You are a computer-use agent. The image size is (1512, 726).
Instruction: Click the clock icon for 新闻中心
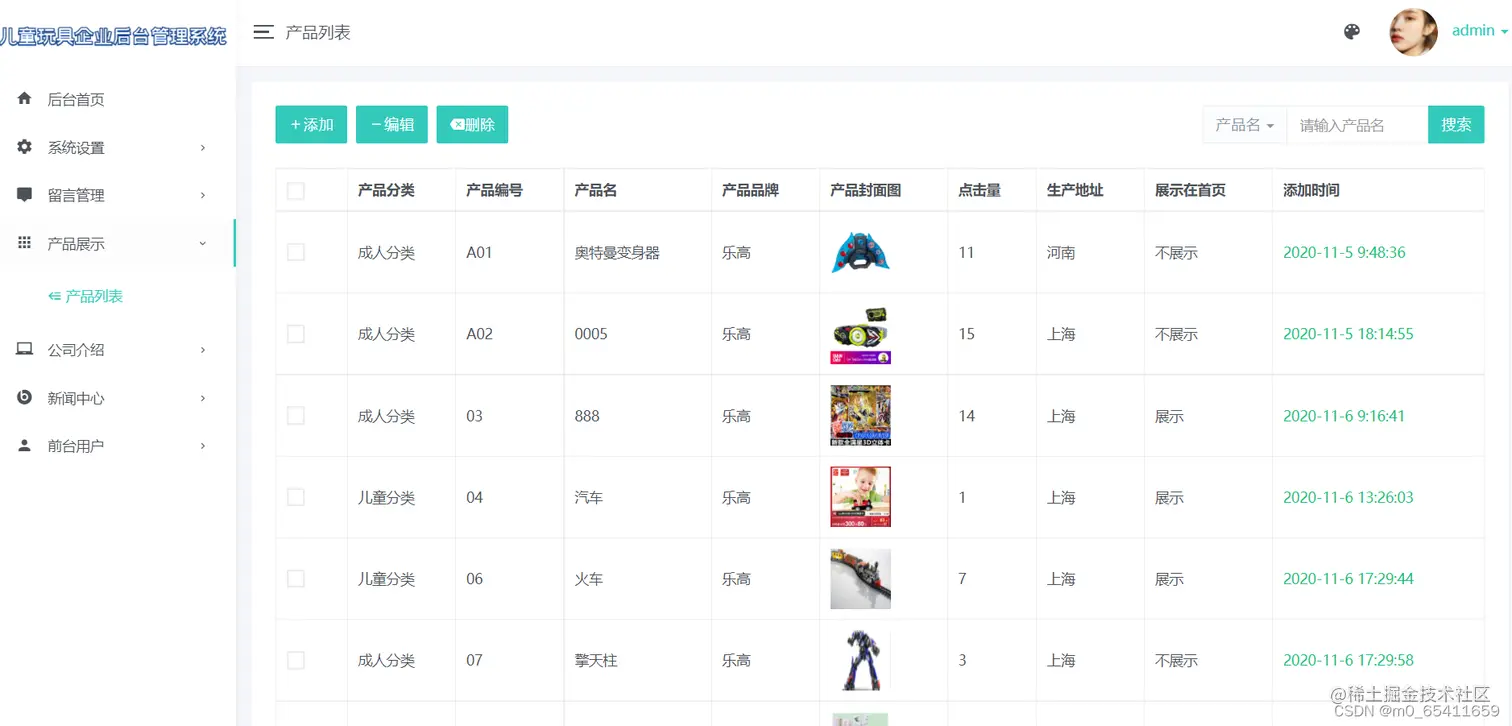click(x=24, y=397)
